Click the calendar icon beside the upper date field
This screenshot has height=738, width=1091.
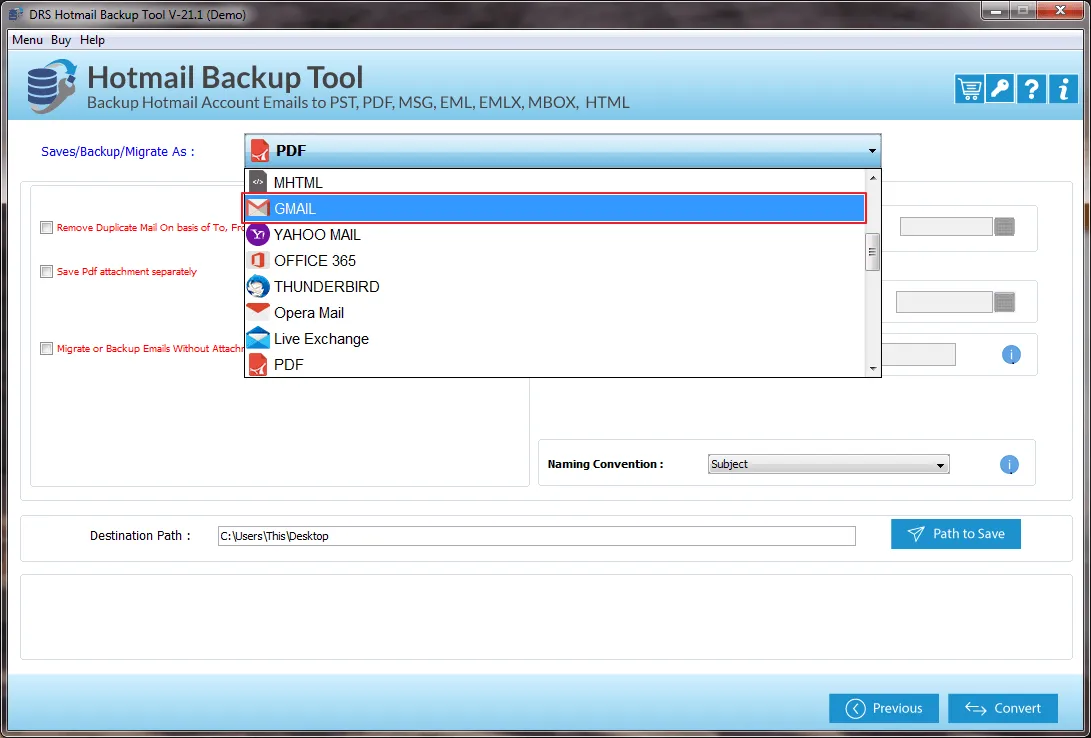[1004, 227]
